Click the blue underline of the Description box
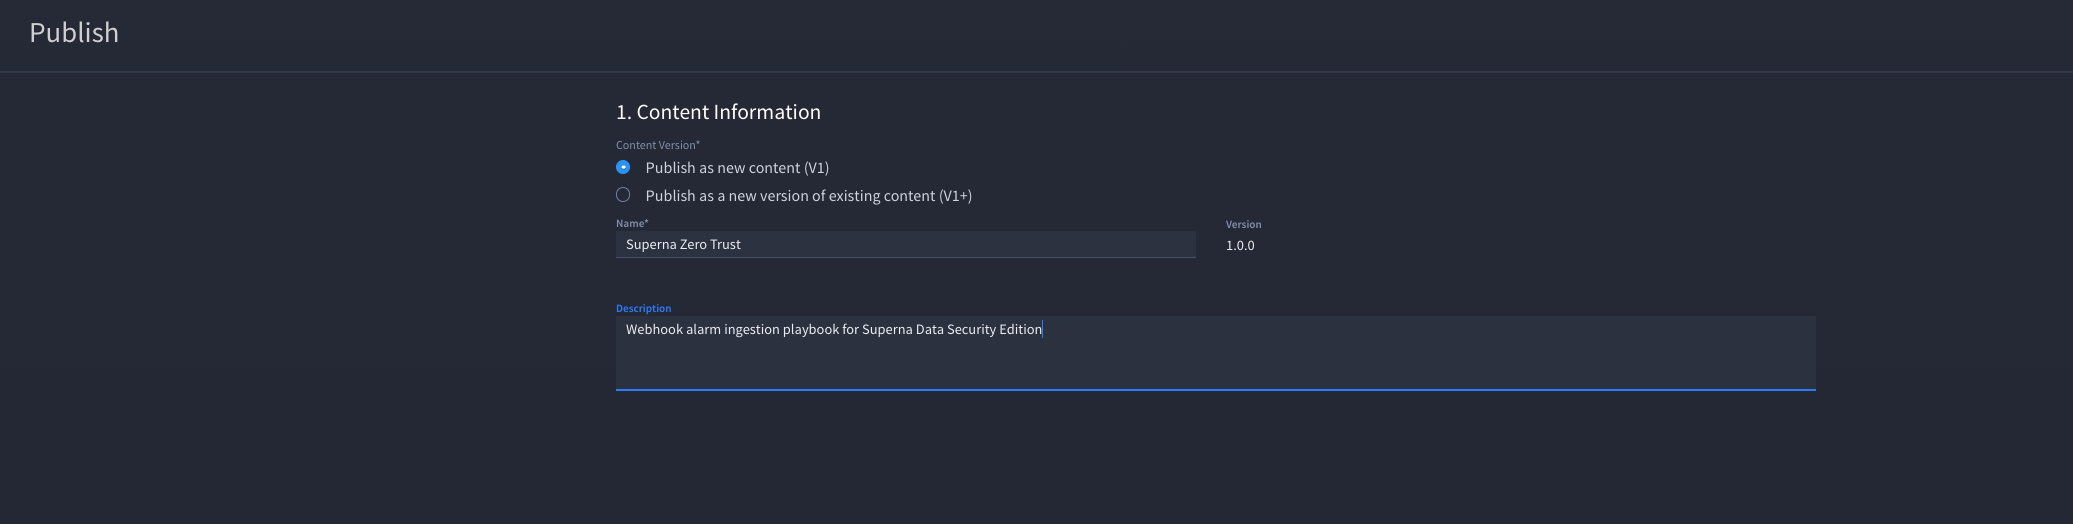This screenshot has width=2073, height=524. pyautogui.click(x=1216, y=390)
